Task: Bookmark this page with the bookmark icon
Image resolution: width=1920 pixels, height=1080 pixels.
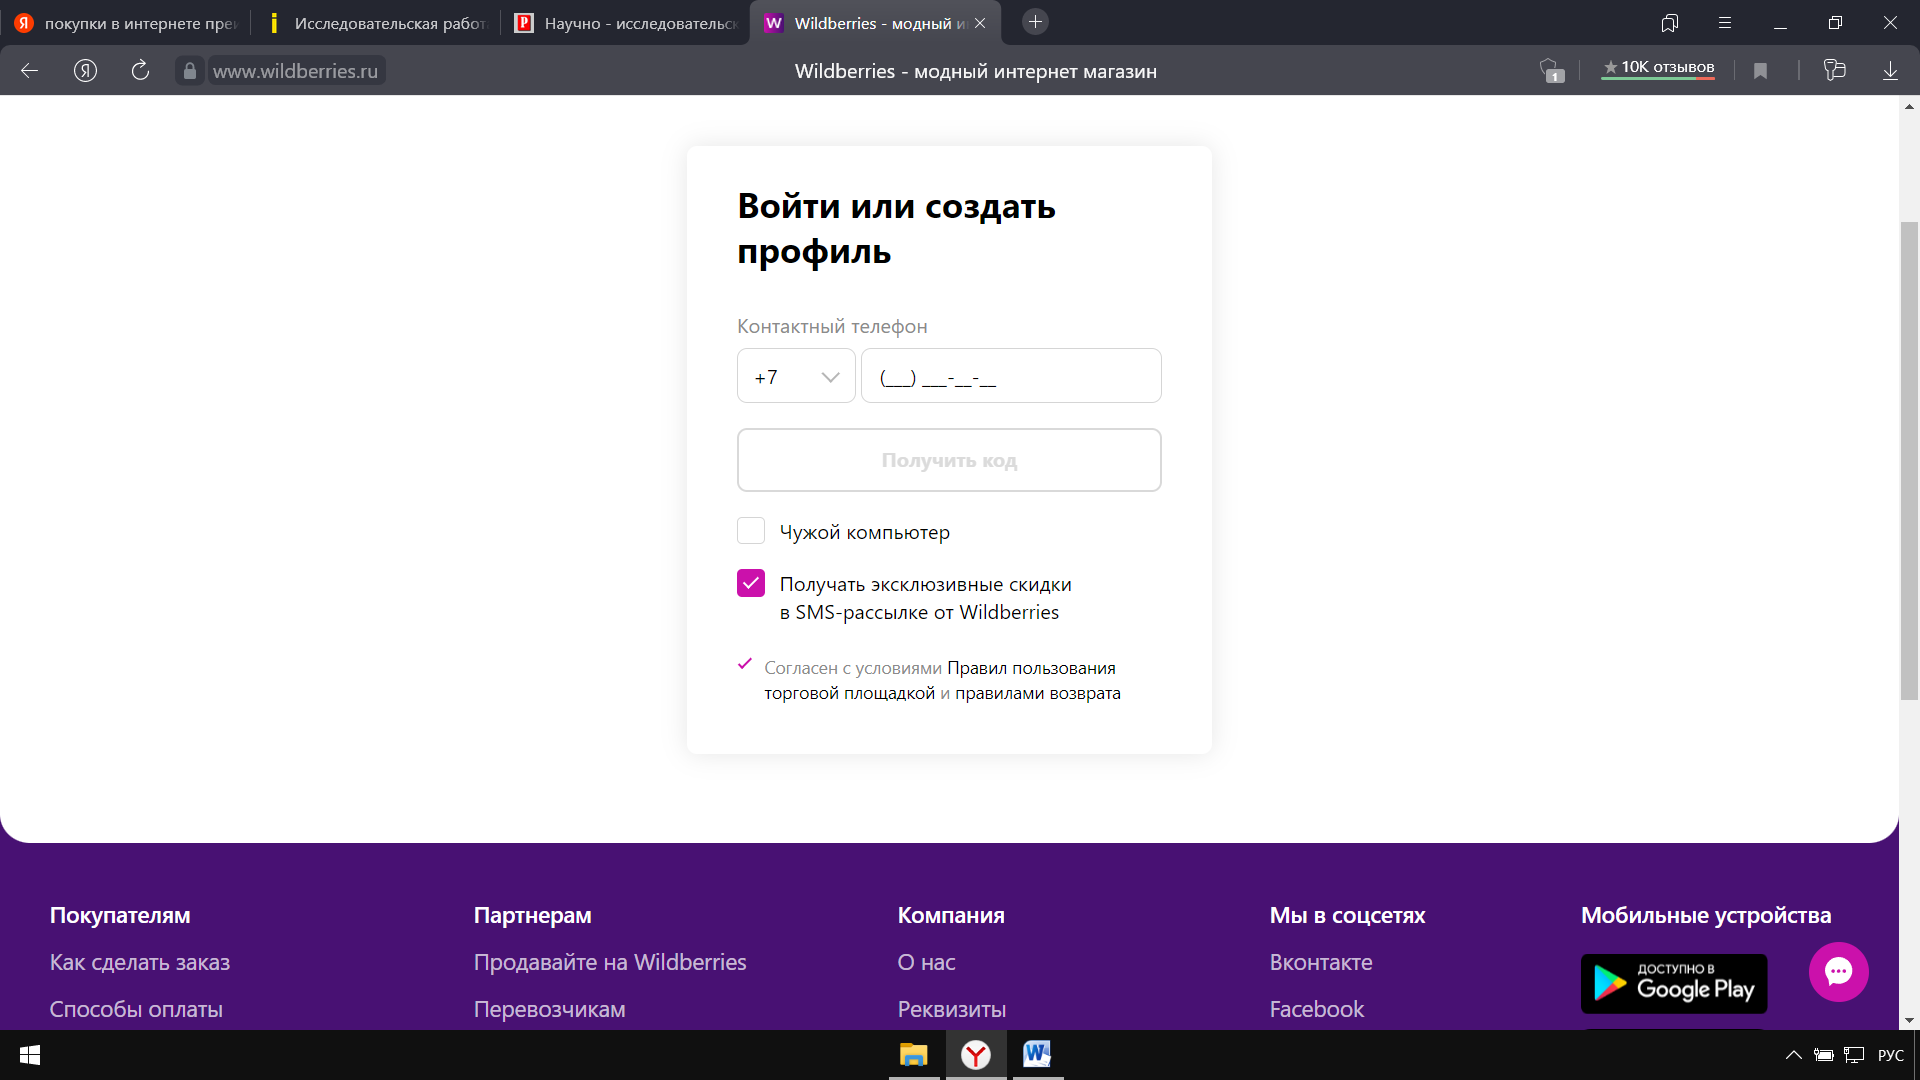Action: (1760, 71)
